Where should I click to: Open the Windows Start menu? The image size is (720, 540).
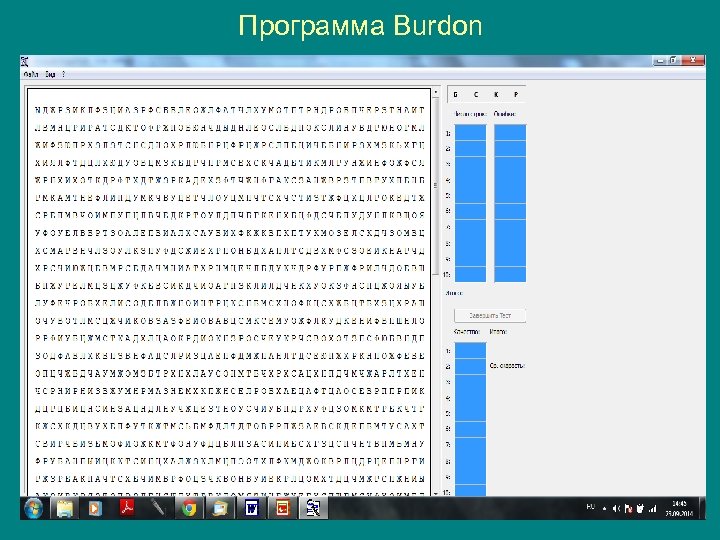pos(34,508)
